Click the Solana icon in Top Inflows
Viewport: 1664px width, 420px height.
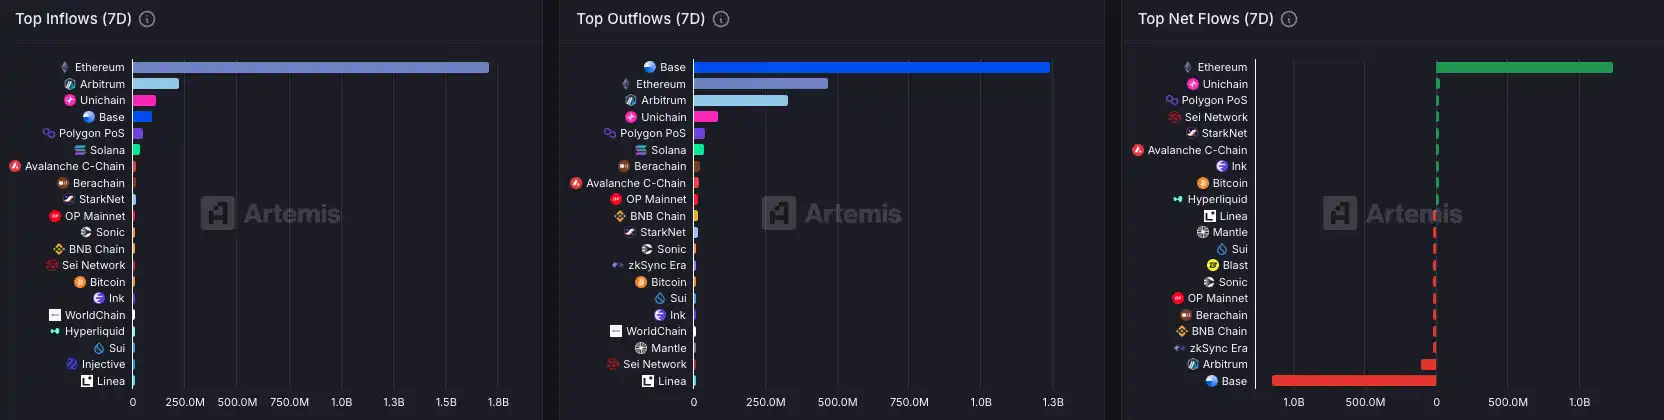(x=80, y=150)
